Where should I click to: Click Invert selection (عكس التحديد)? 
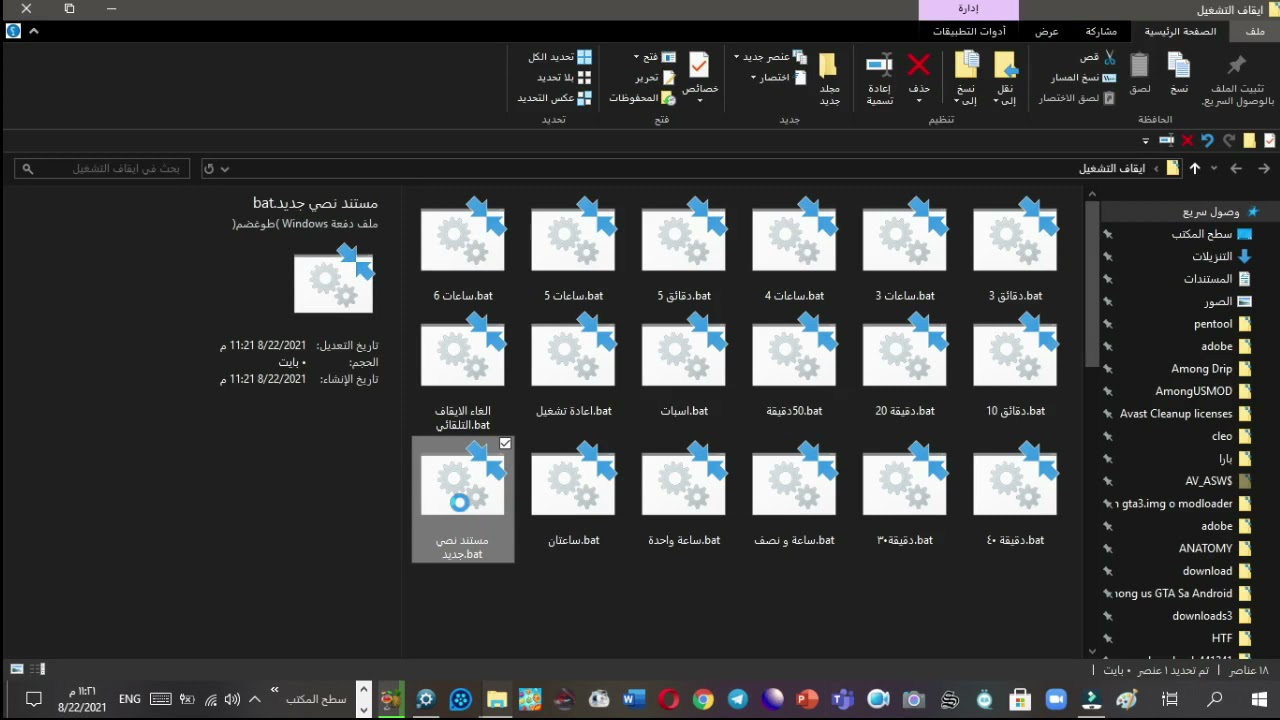tap(555, 98)
